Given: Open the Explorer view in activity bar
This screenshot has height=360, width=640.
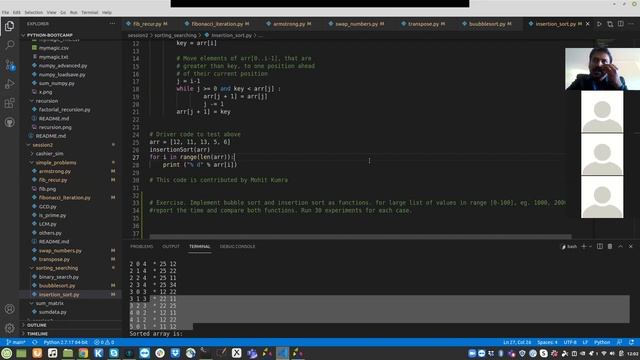Looking at the screenshot, I should pos(9,26).
